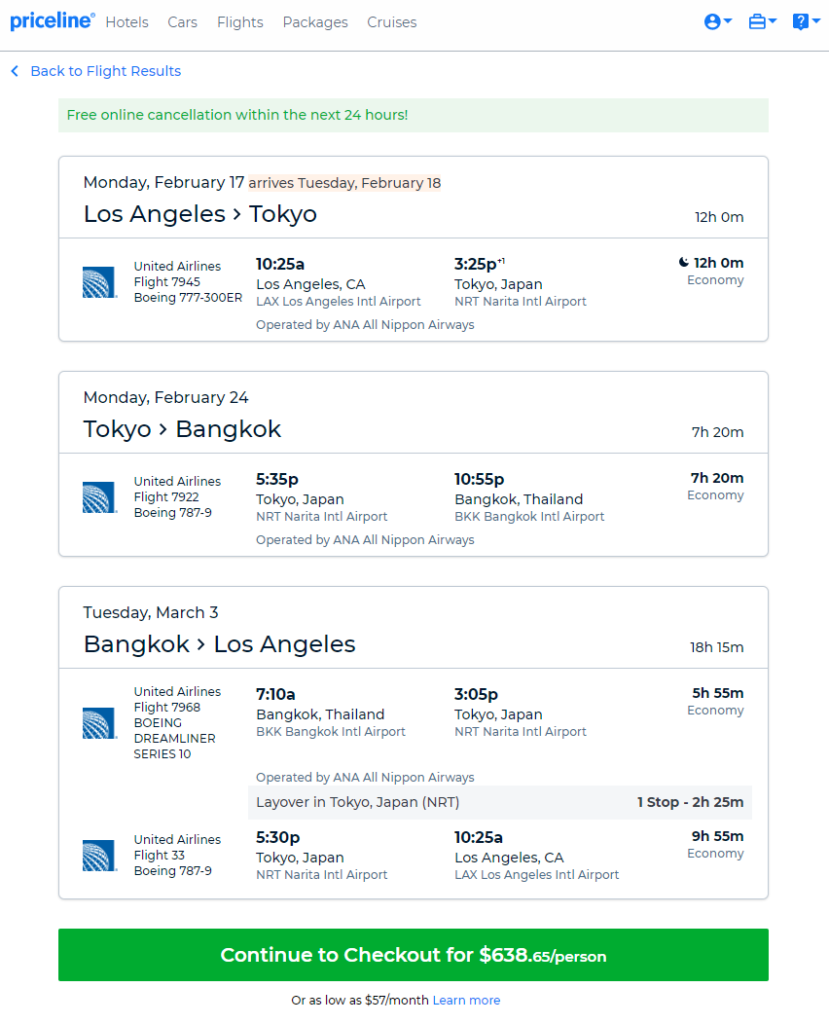
Task: Click United logo for Flight 7922
Action: click(99, 497)
